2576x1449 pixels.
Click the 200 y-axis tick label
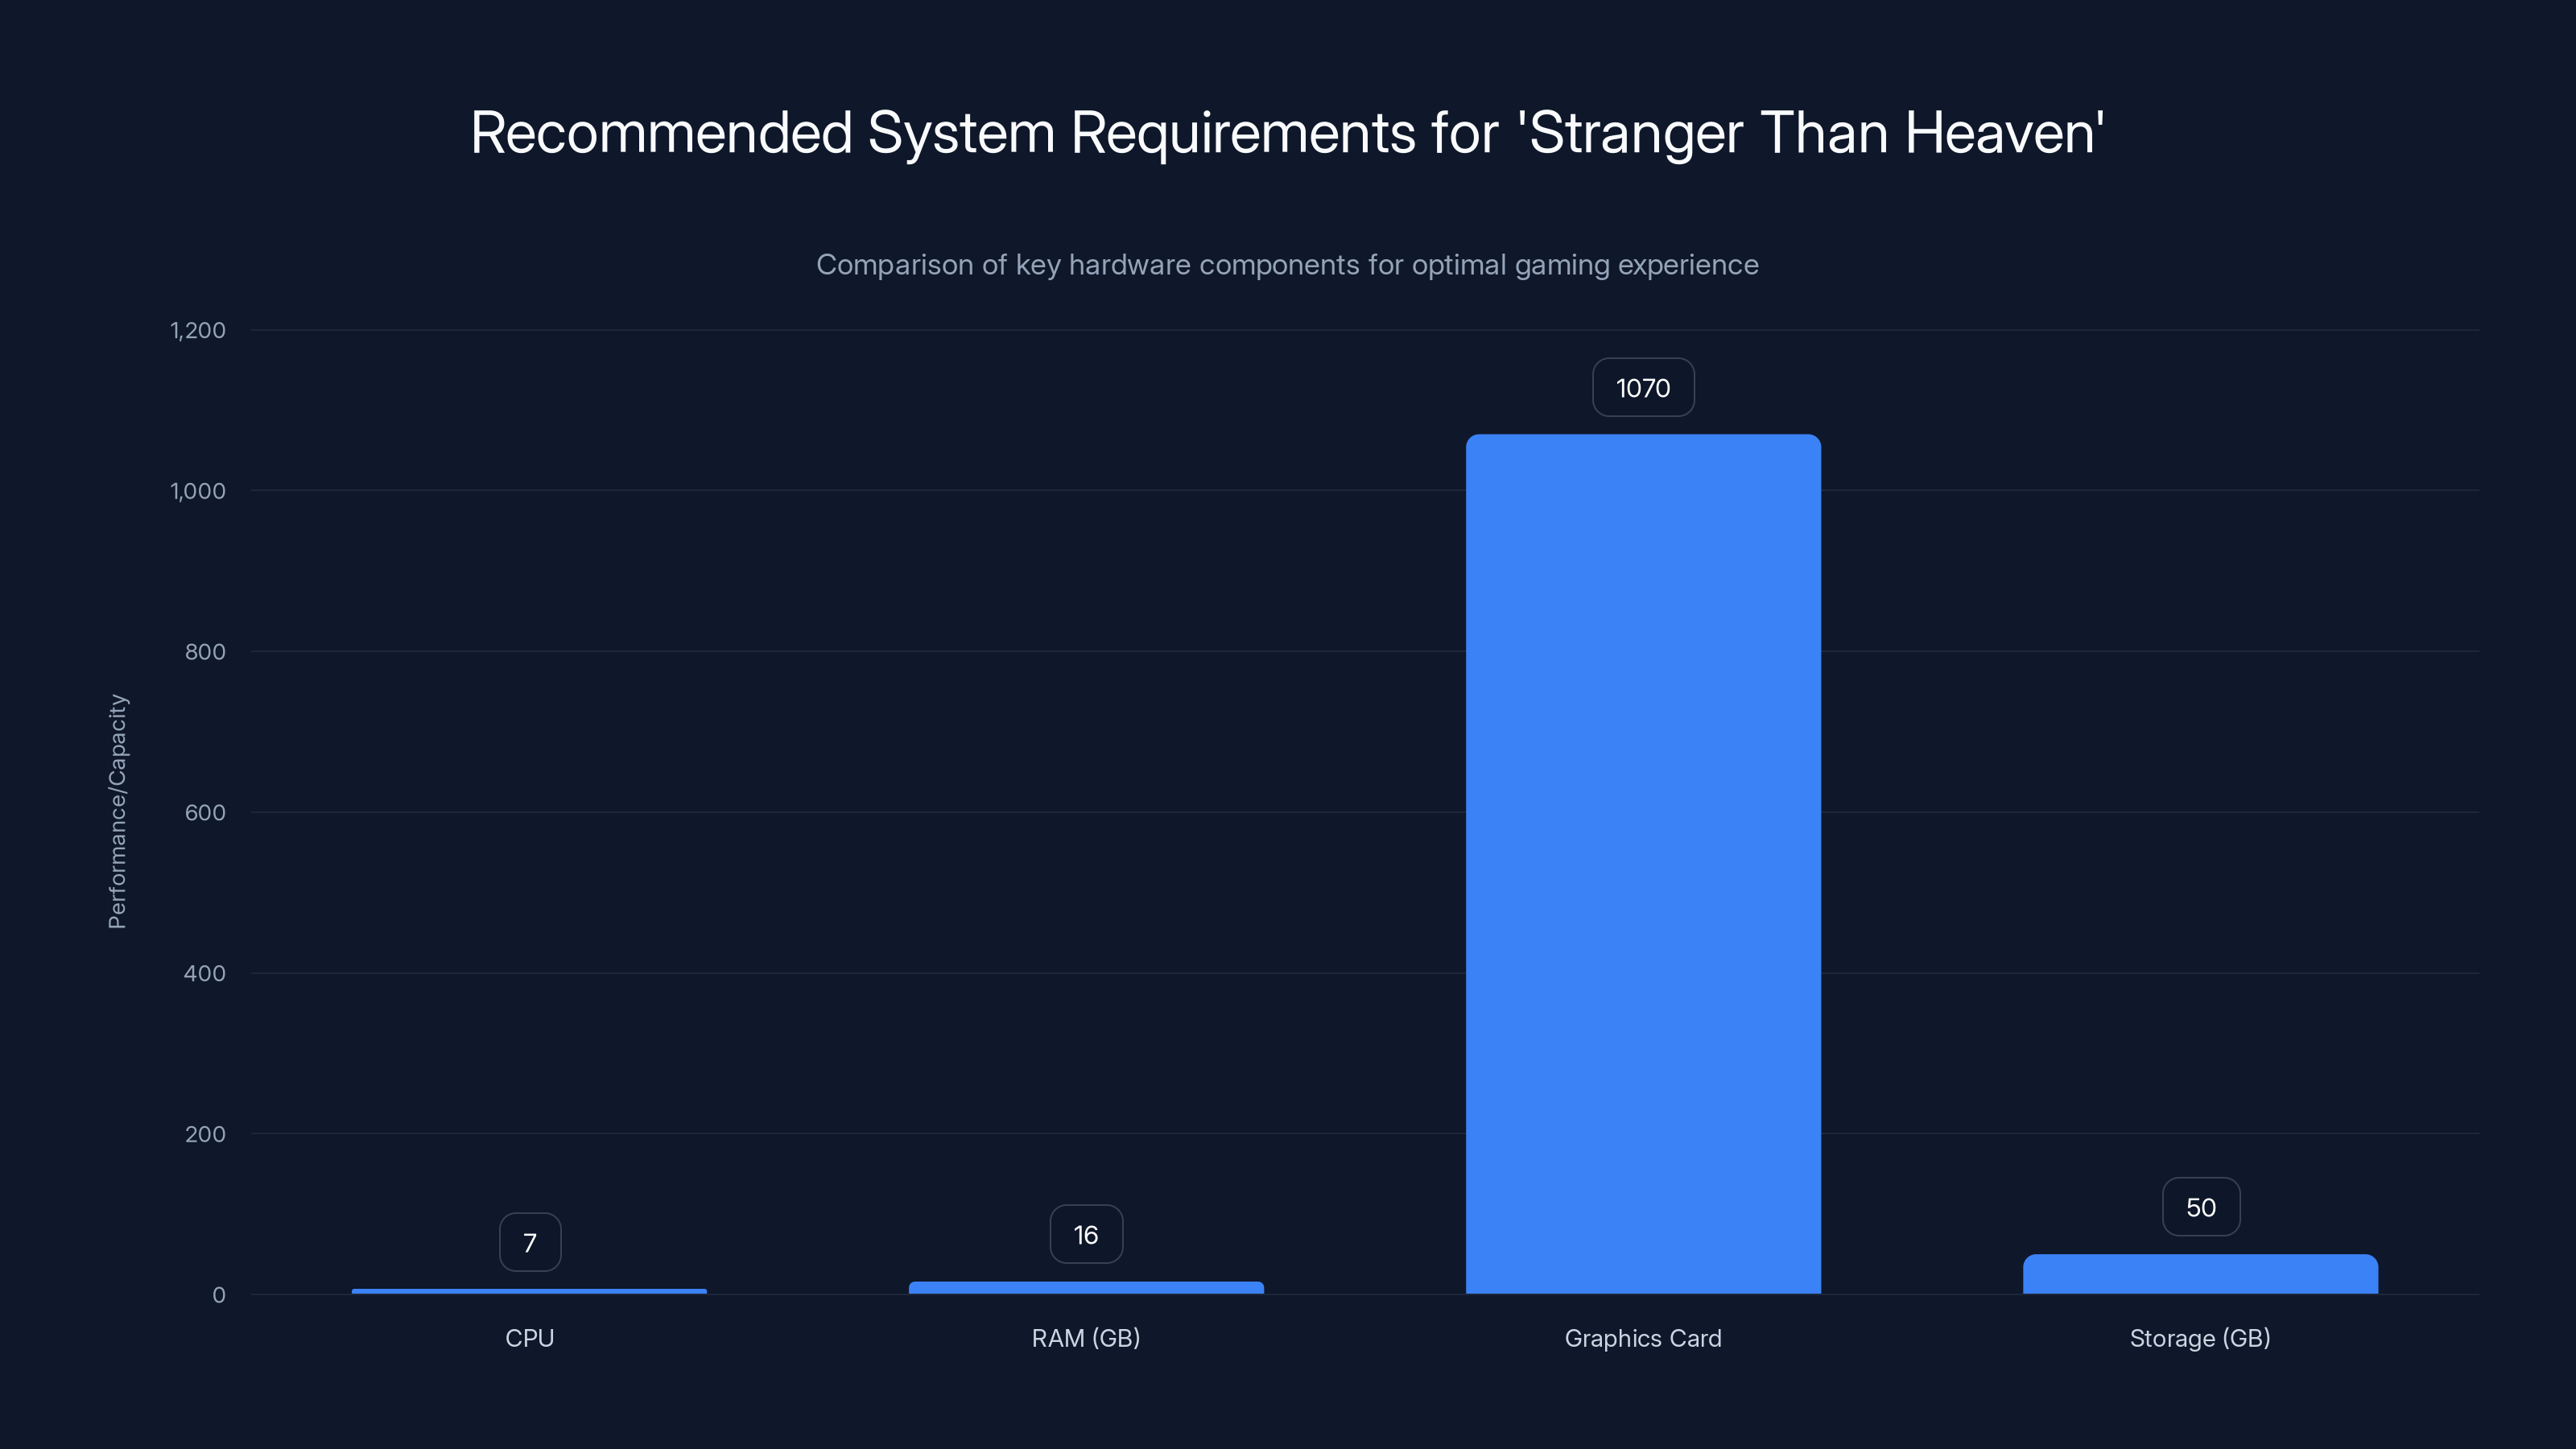click(x=205, y=1134)
